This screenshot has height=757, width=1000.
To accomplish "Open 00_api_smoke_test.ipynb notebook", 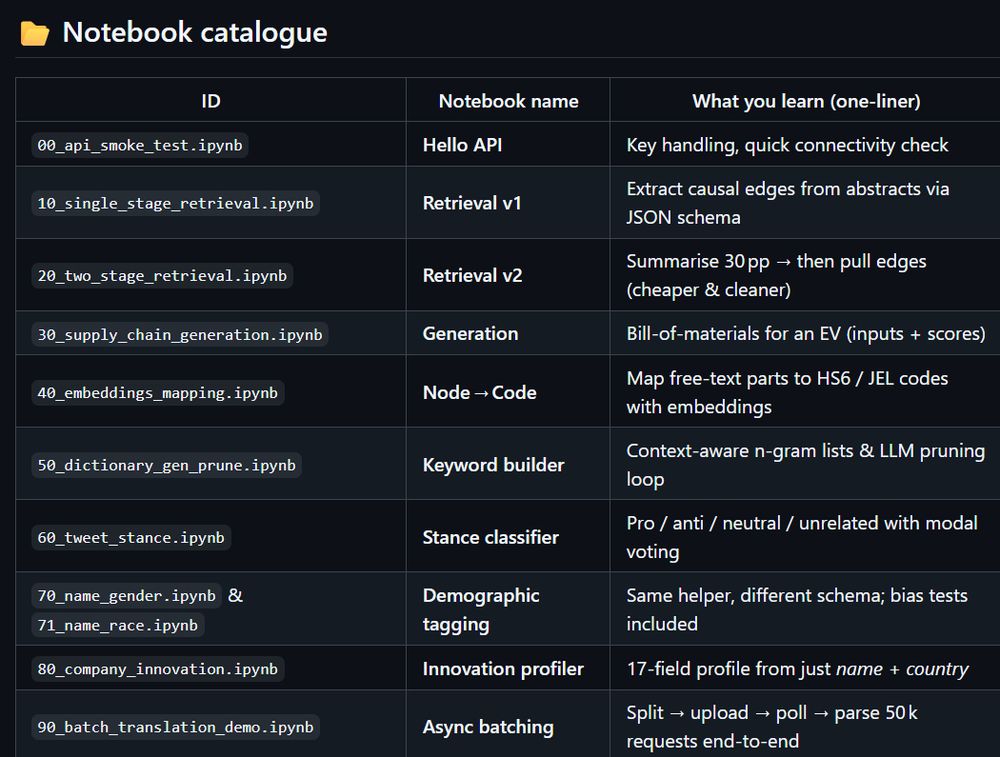I will pyautogui.click(x=140, y=145).
